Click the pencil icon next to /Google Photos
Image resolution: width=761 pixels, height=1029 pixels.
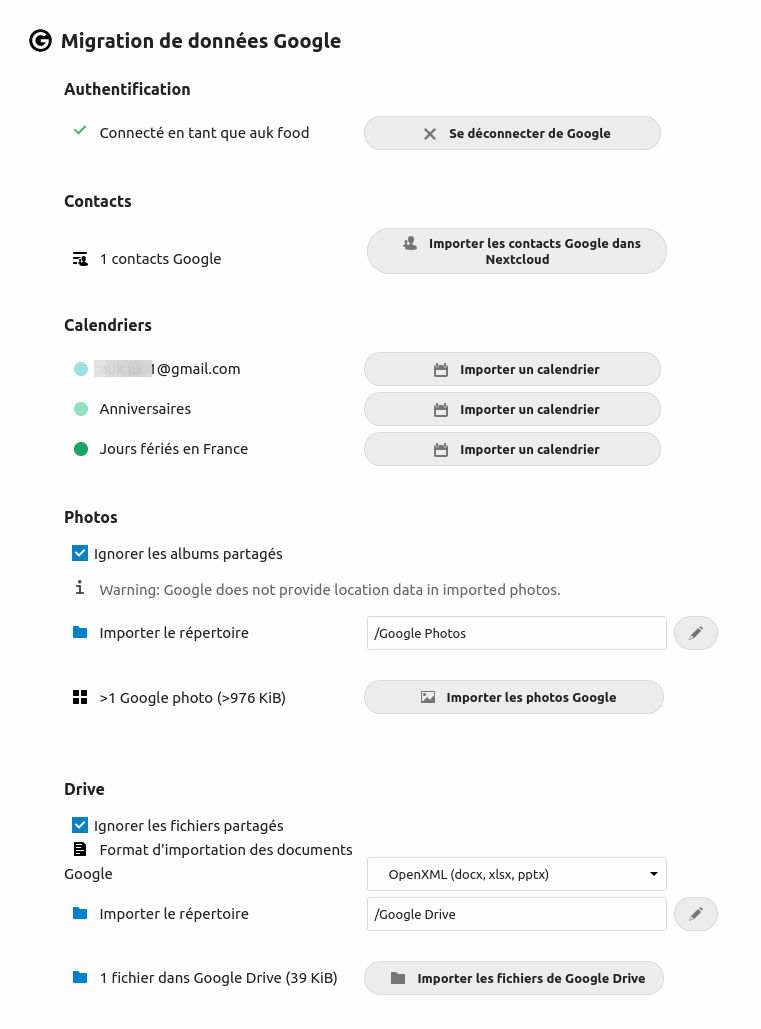[696, 633]
